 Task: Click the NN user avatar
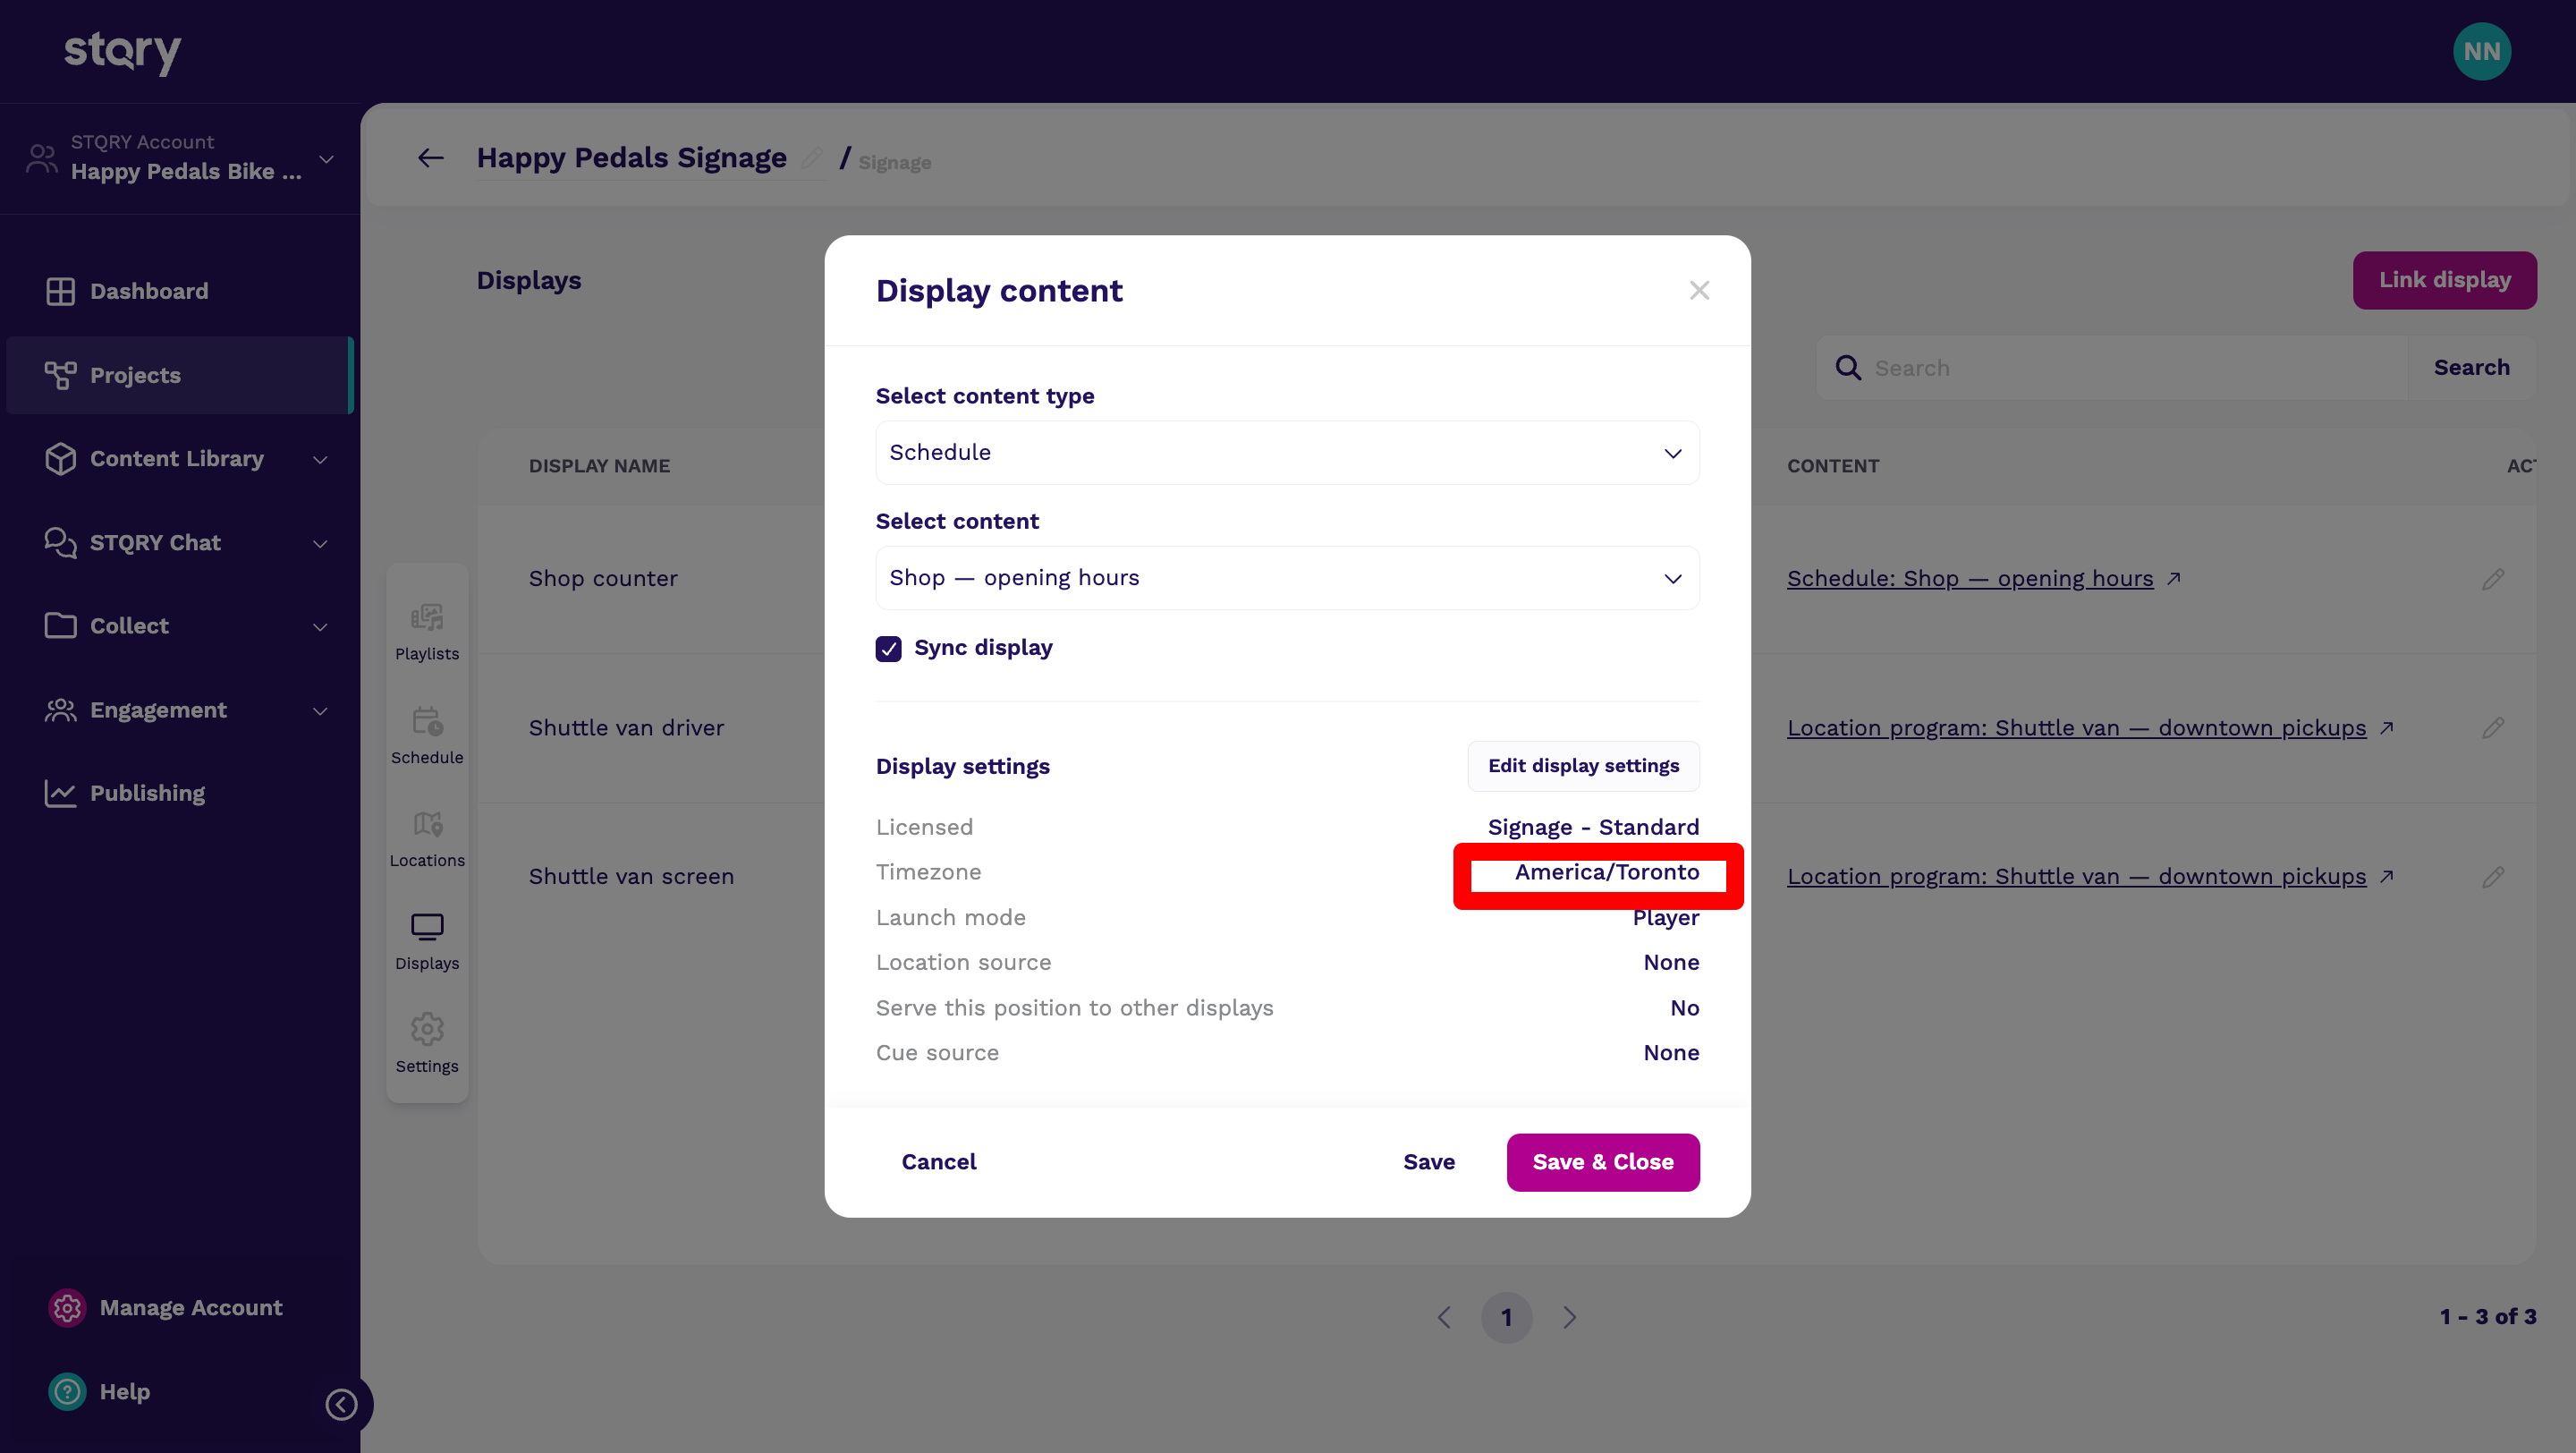[2481, 51]
